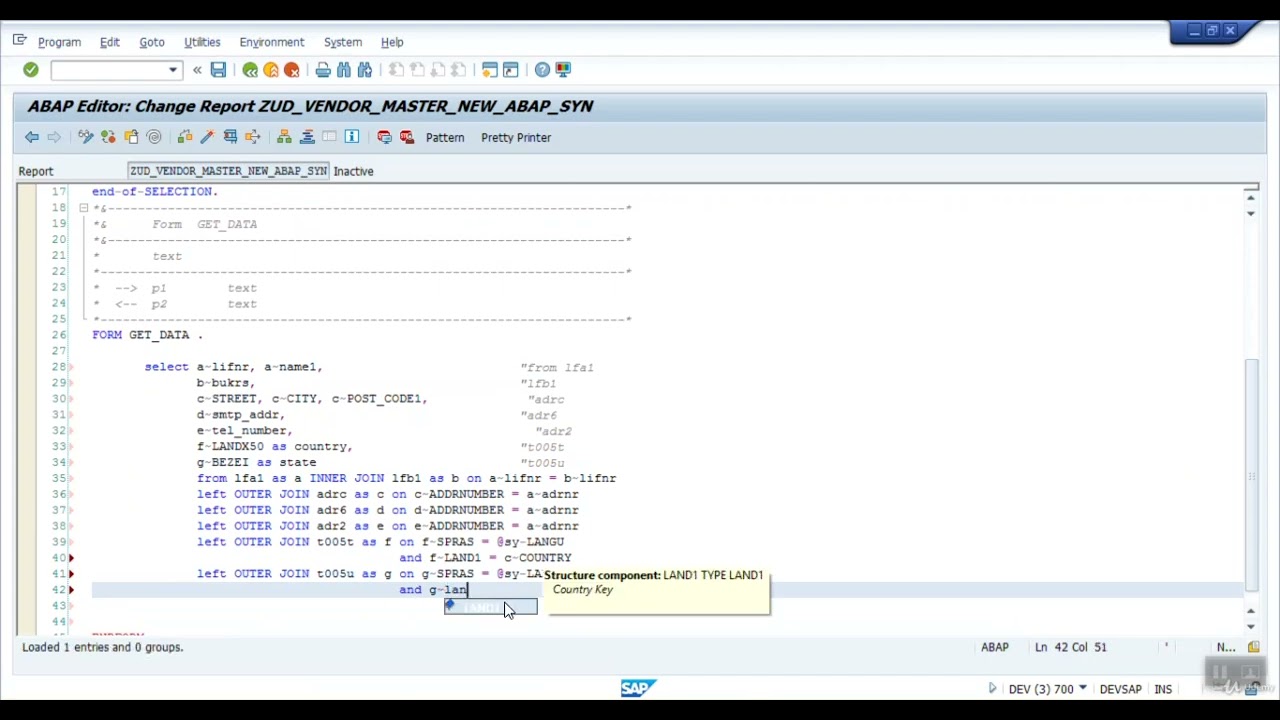
Task: Click the Inactive status label
Action: click(x=353, y=171)
